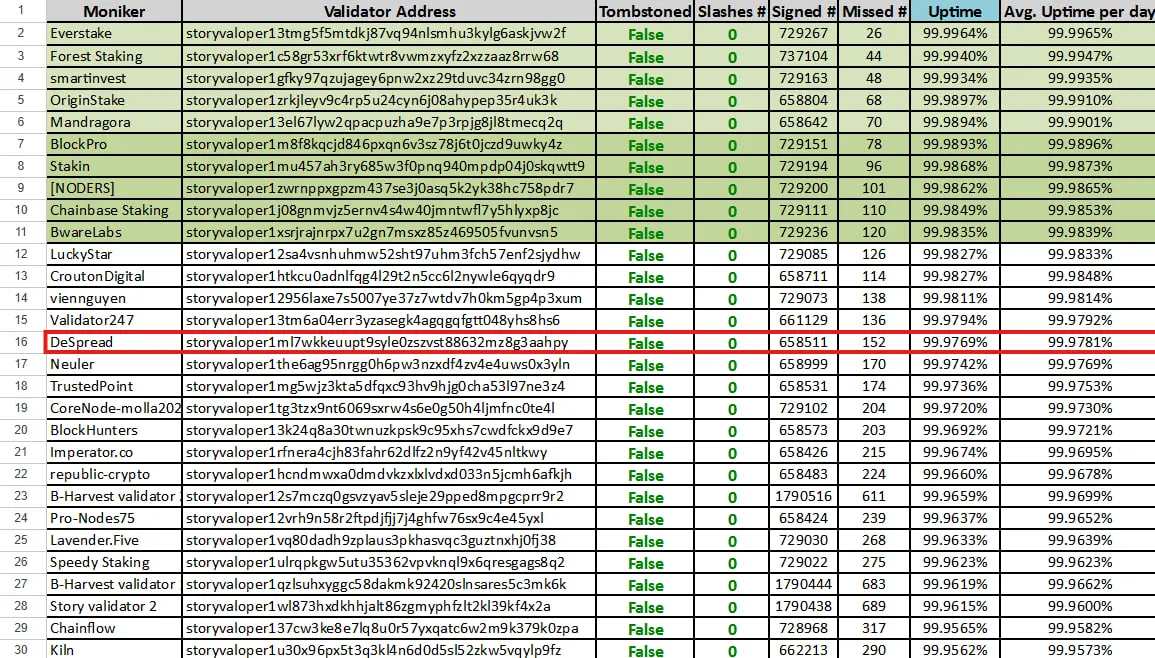Click the Everstake moniker cell

[x=113, y=33]
